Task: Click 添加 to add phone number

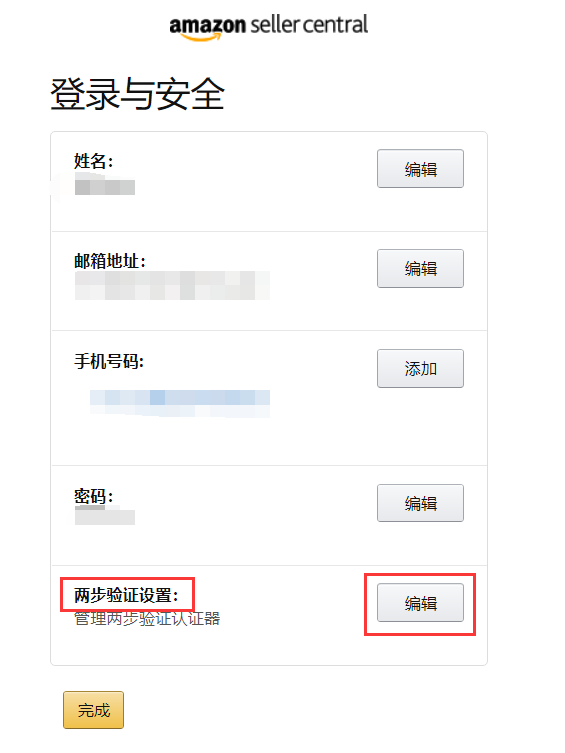Action: tap(420, 368)
